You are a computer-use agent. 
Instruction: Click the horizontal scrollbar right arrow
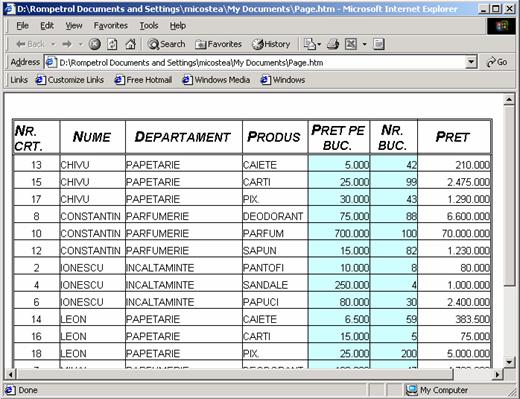[x=497, y=374]
